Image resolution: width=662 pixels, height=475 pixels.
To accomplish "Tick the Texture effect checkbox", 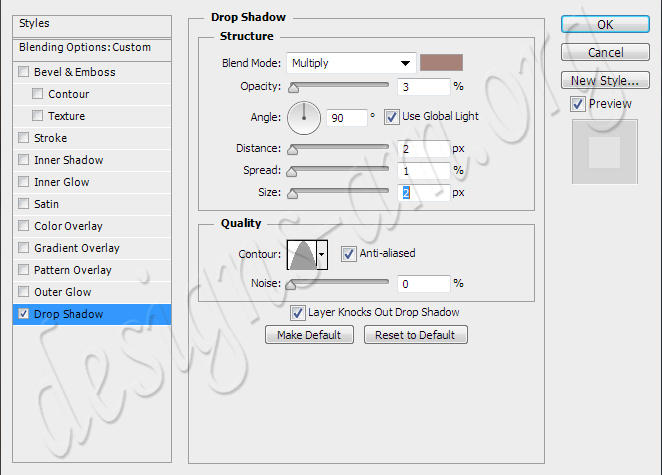I will pos(38,116).
